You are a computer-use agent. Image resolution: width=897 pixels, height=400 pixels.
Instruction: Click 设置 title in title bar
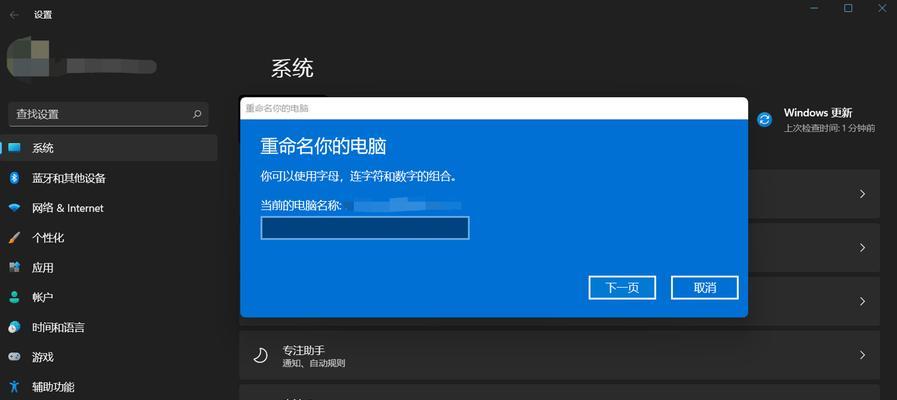(x=43, y=15)
